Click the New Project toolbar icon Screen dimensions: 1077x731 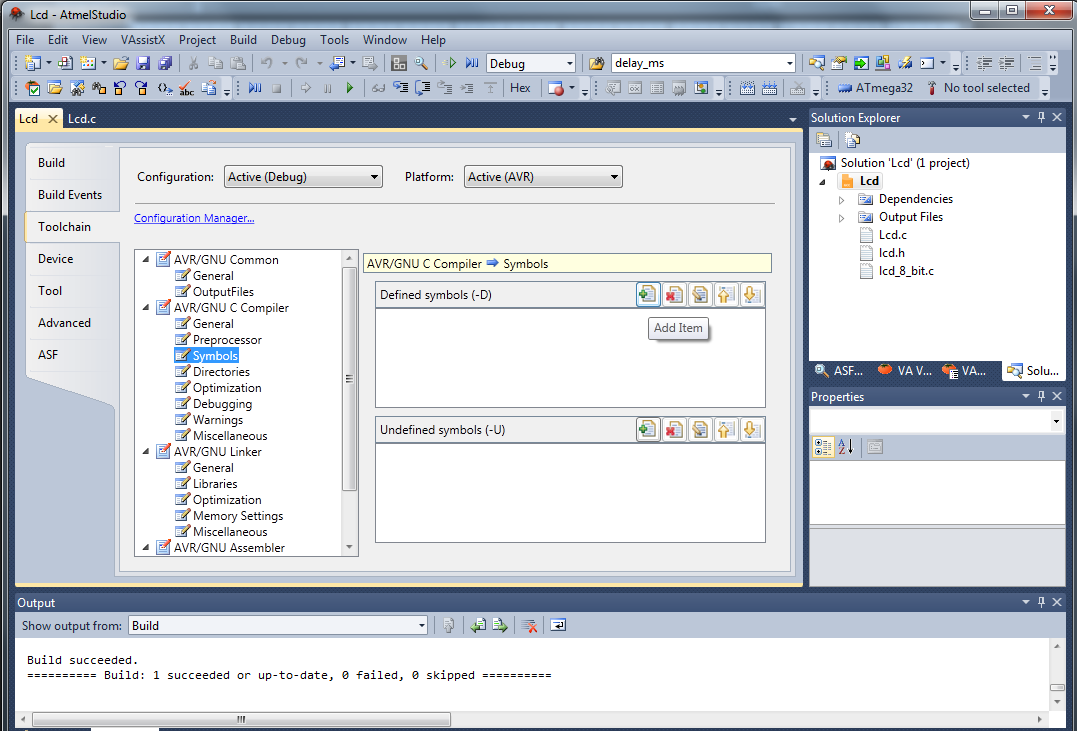pyautogui.click(x=32, y=63)
